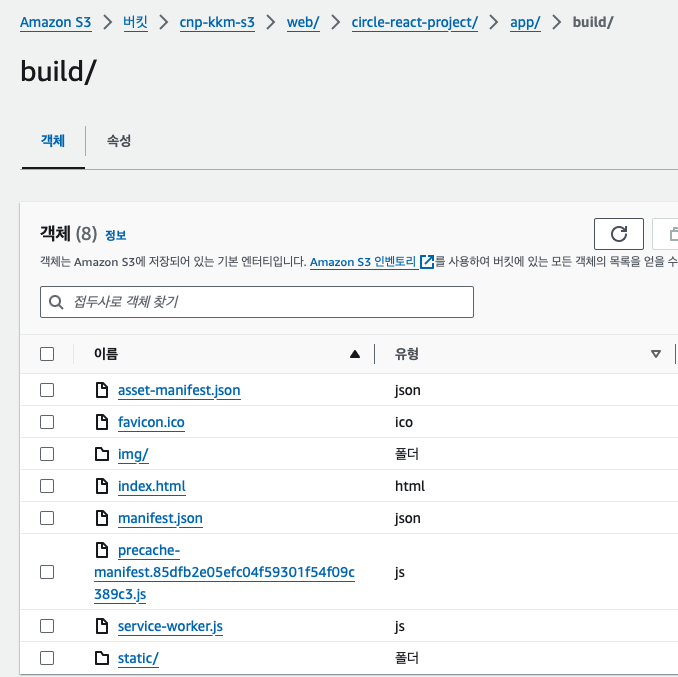Screen dimensions: 678x677
Task: Select the favicon.ico row checkbox
Action: (x=47, y=422)
